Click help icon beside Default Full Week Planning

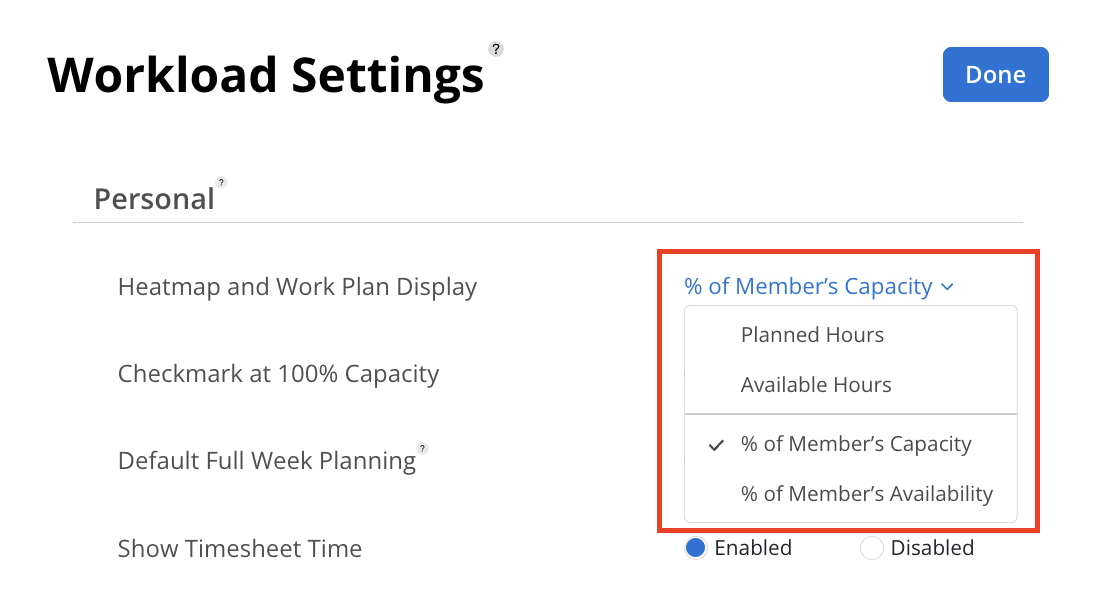(423, 448)
